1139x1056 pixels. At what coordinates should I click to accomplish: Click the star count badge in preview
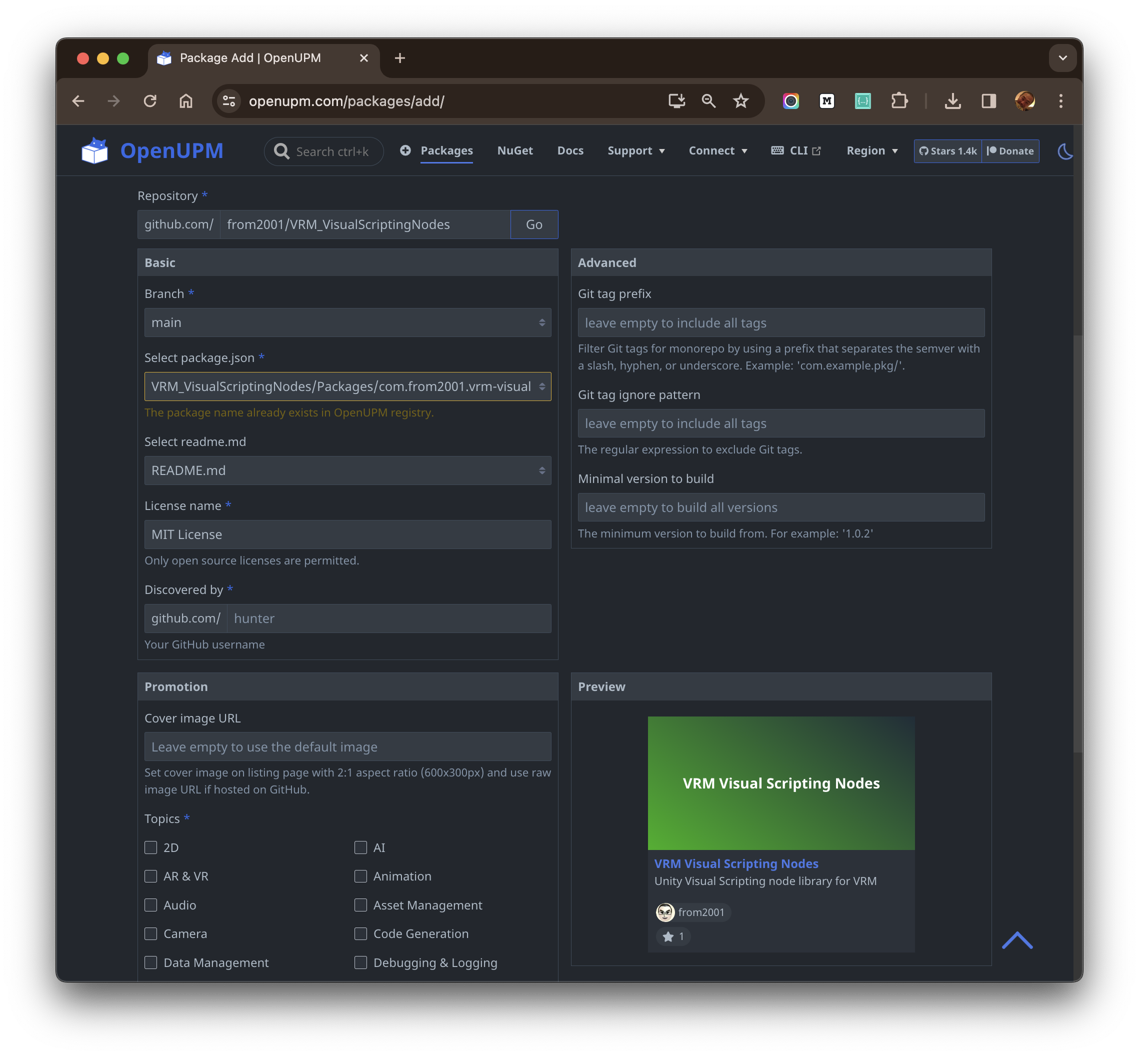click(x=673, y=937)
